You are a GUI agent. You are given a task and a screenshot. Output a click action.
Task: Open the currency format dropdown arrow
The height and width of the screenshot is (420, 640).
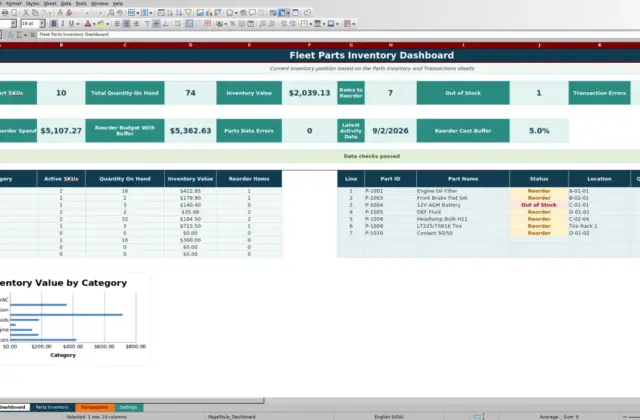click(x=225, y=24)
